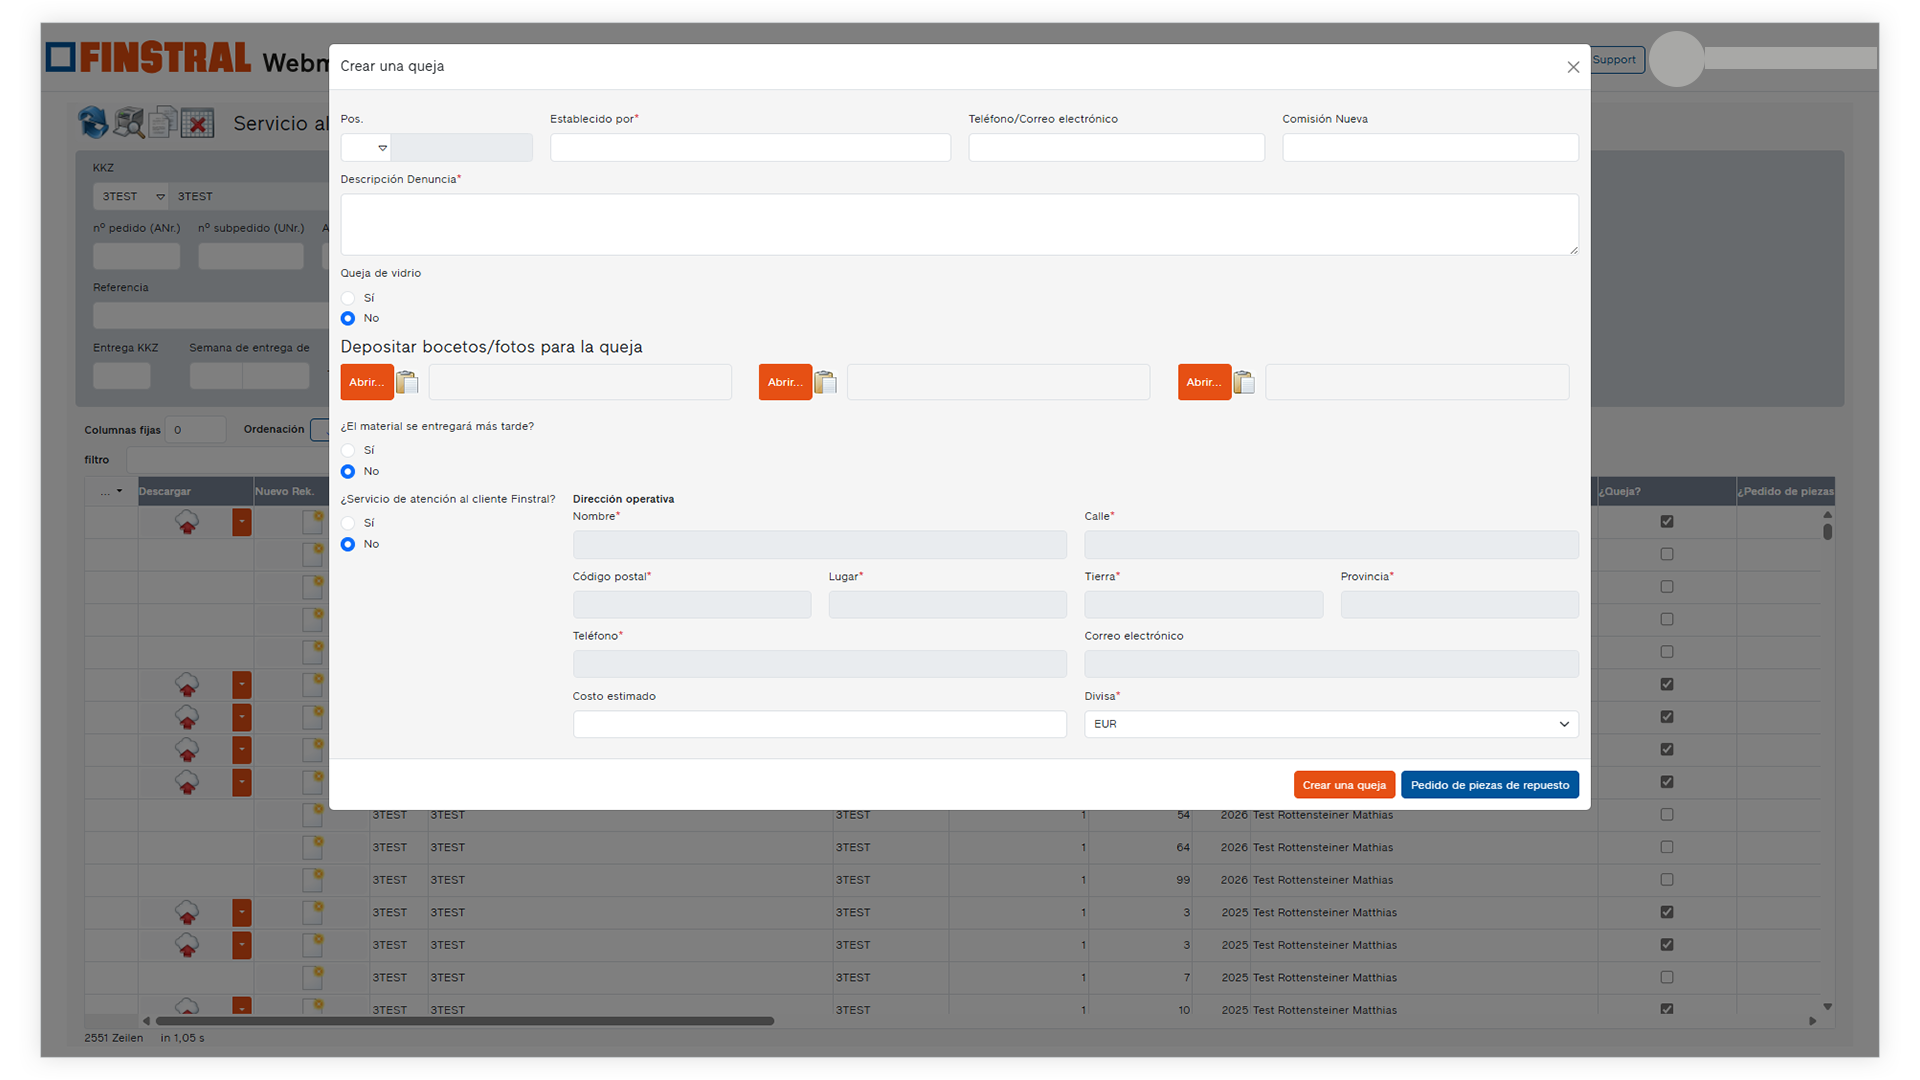Open the print preview icon in background toolbar

[x=128, y=122]
